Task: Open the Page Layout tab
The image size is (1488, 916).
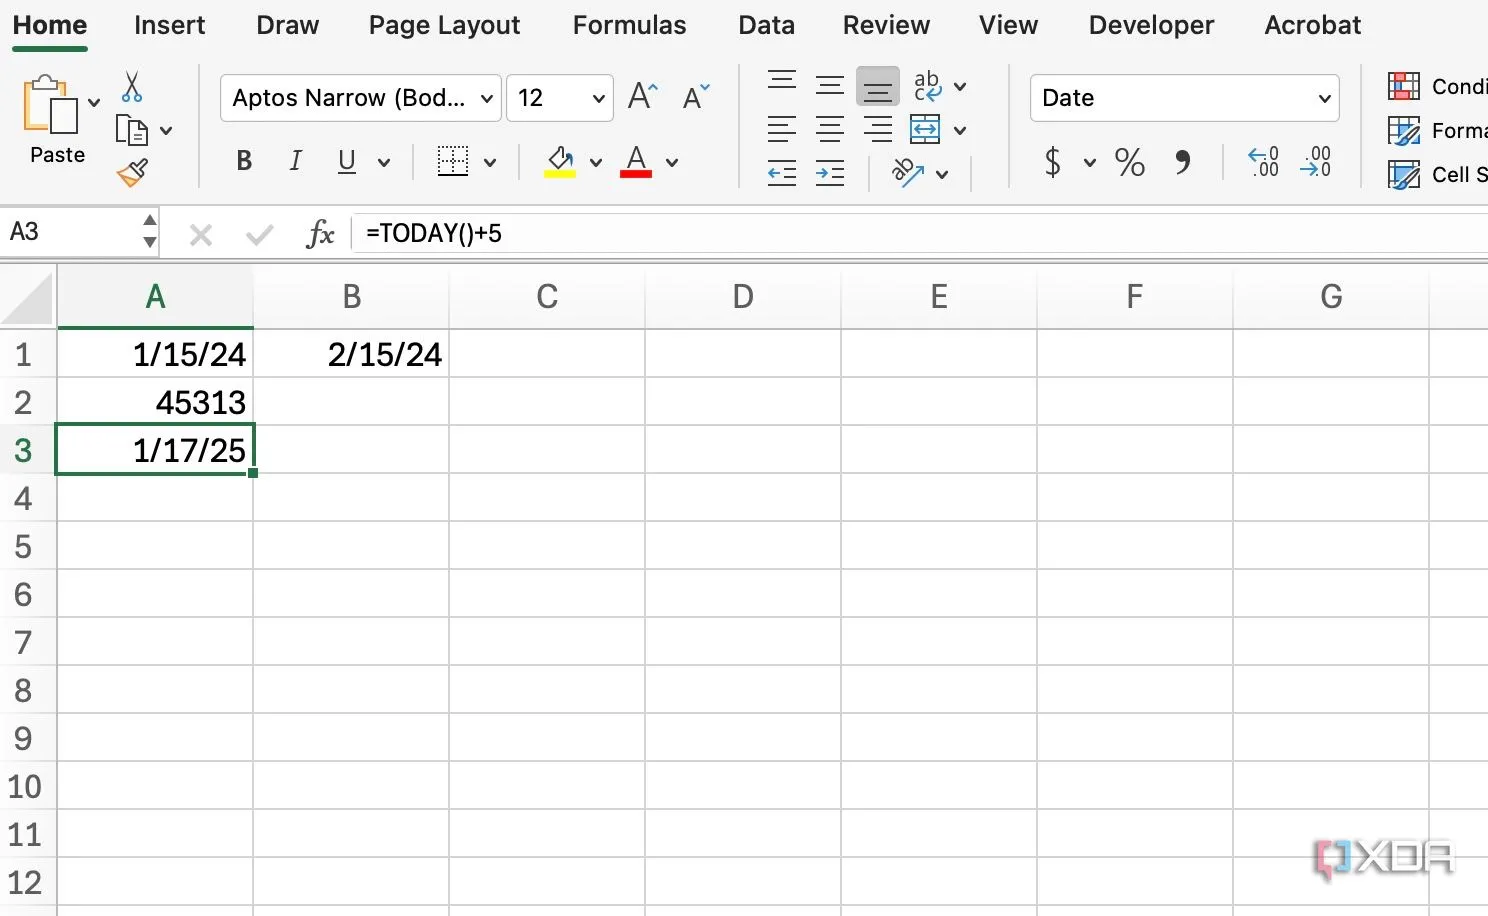Action: click(444, 25)
